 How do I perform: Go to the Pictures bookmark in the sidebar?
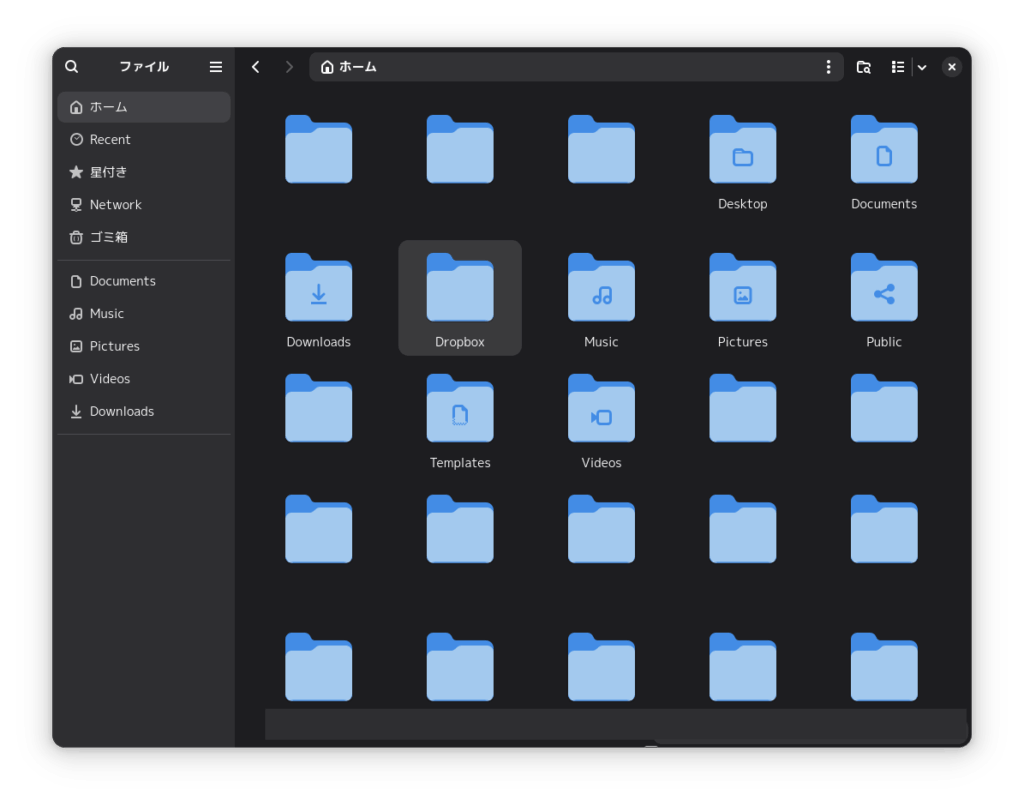(144, 347)
